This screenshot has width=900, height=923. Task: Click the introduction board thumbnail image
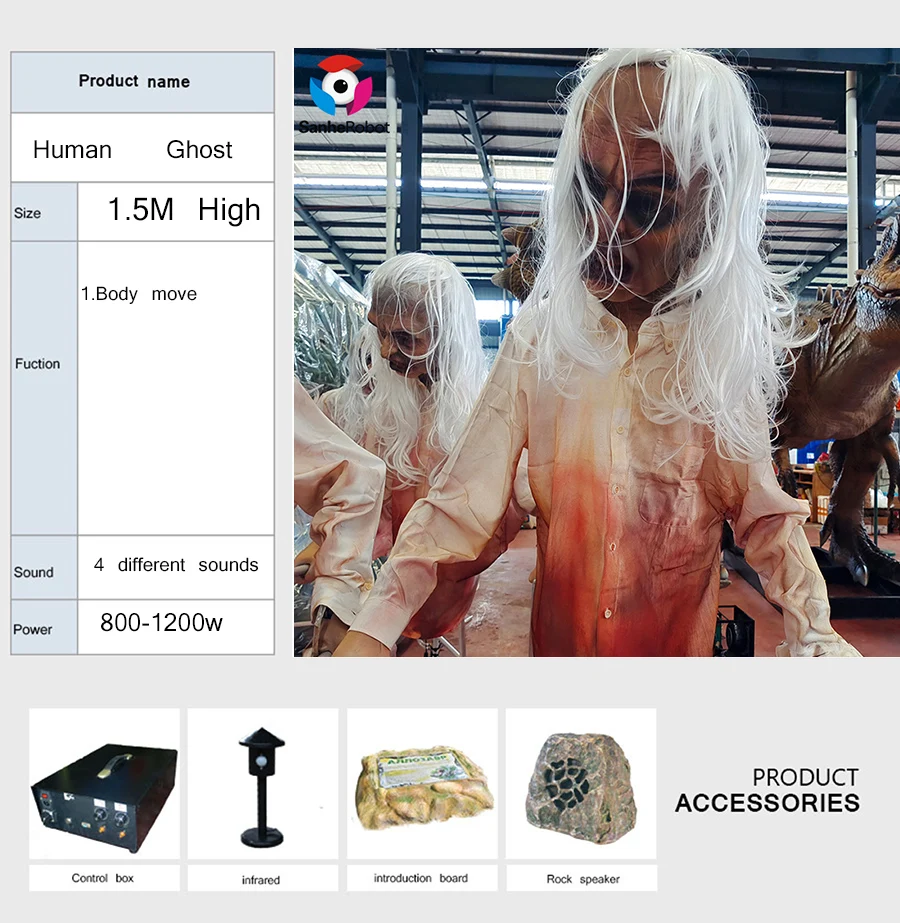pyautogui.click(x=422, y=783)
